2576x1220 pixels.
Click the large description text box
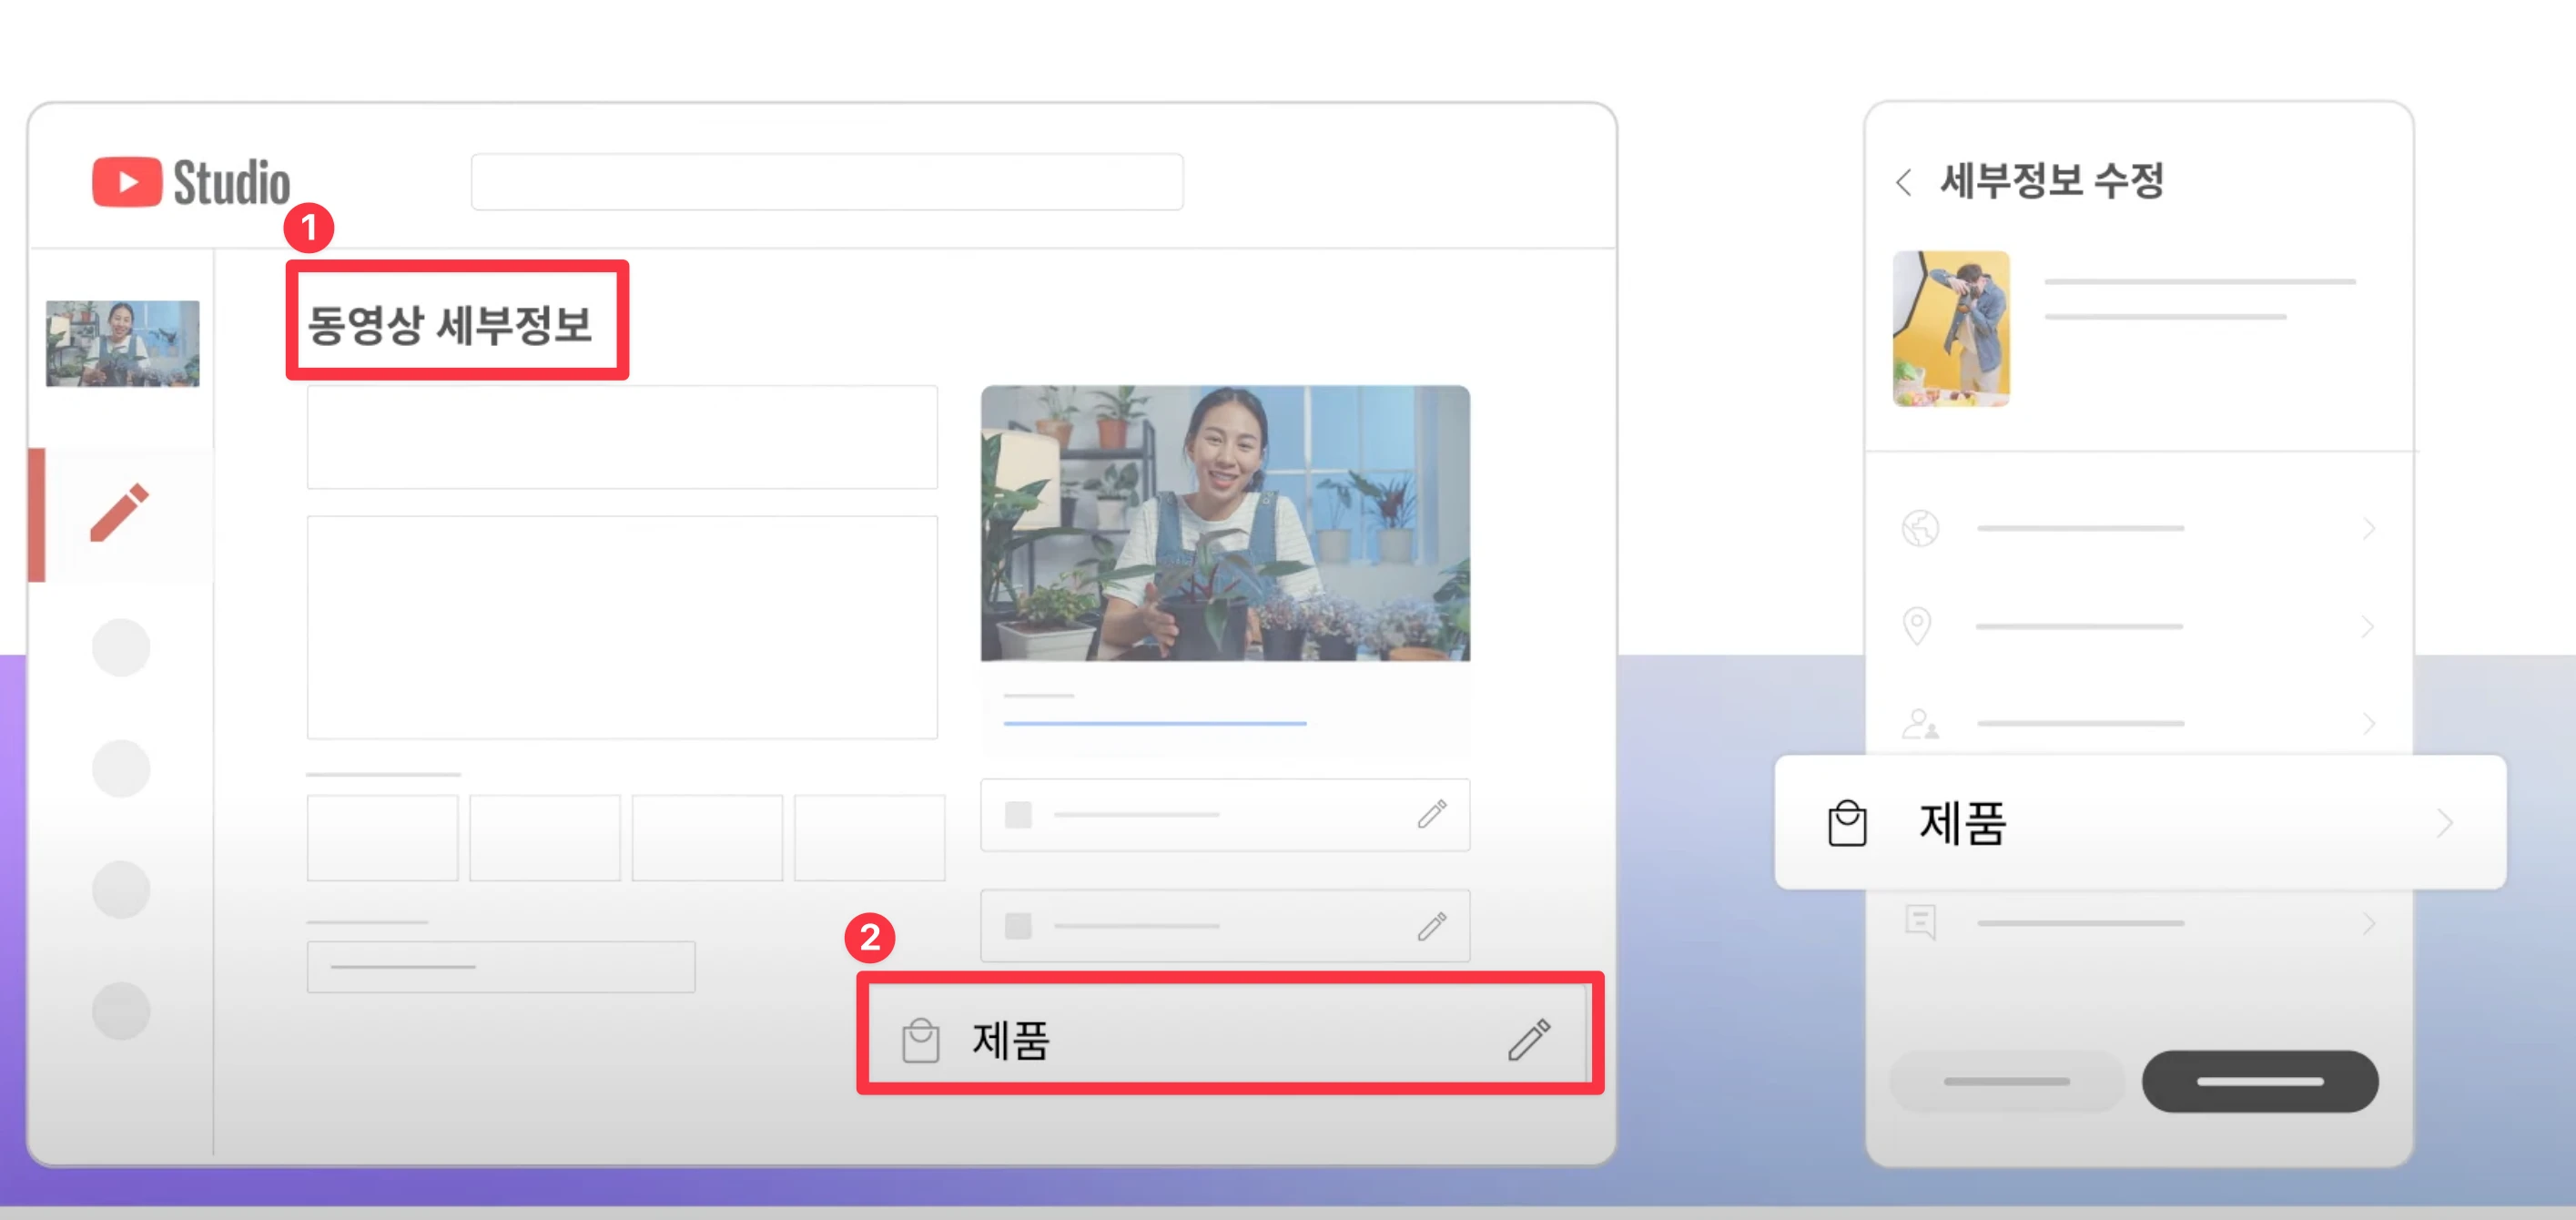[622, 627]
